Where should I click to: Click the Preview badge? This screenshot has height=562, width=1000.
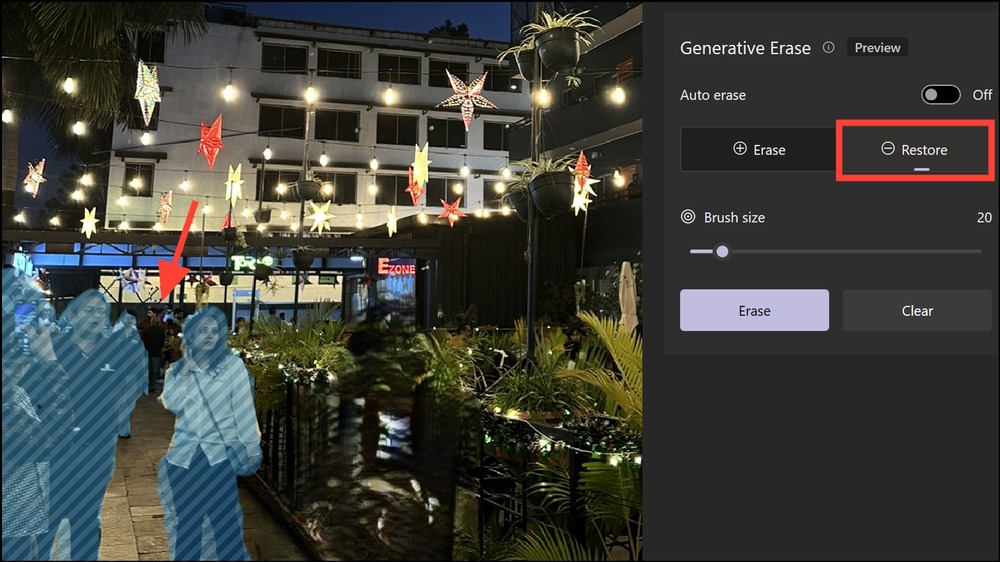pyautogui.click(x=878, y=47)
